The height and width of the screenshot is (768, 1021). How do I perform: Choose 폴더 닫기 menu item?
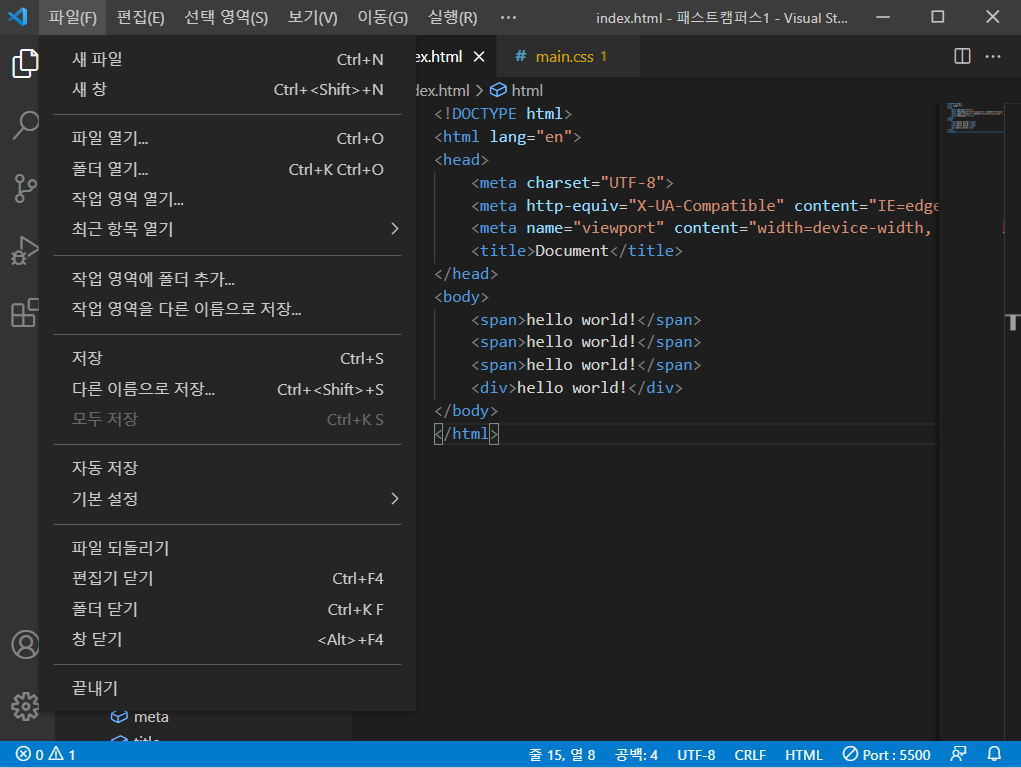coord(227,609)
